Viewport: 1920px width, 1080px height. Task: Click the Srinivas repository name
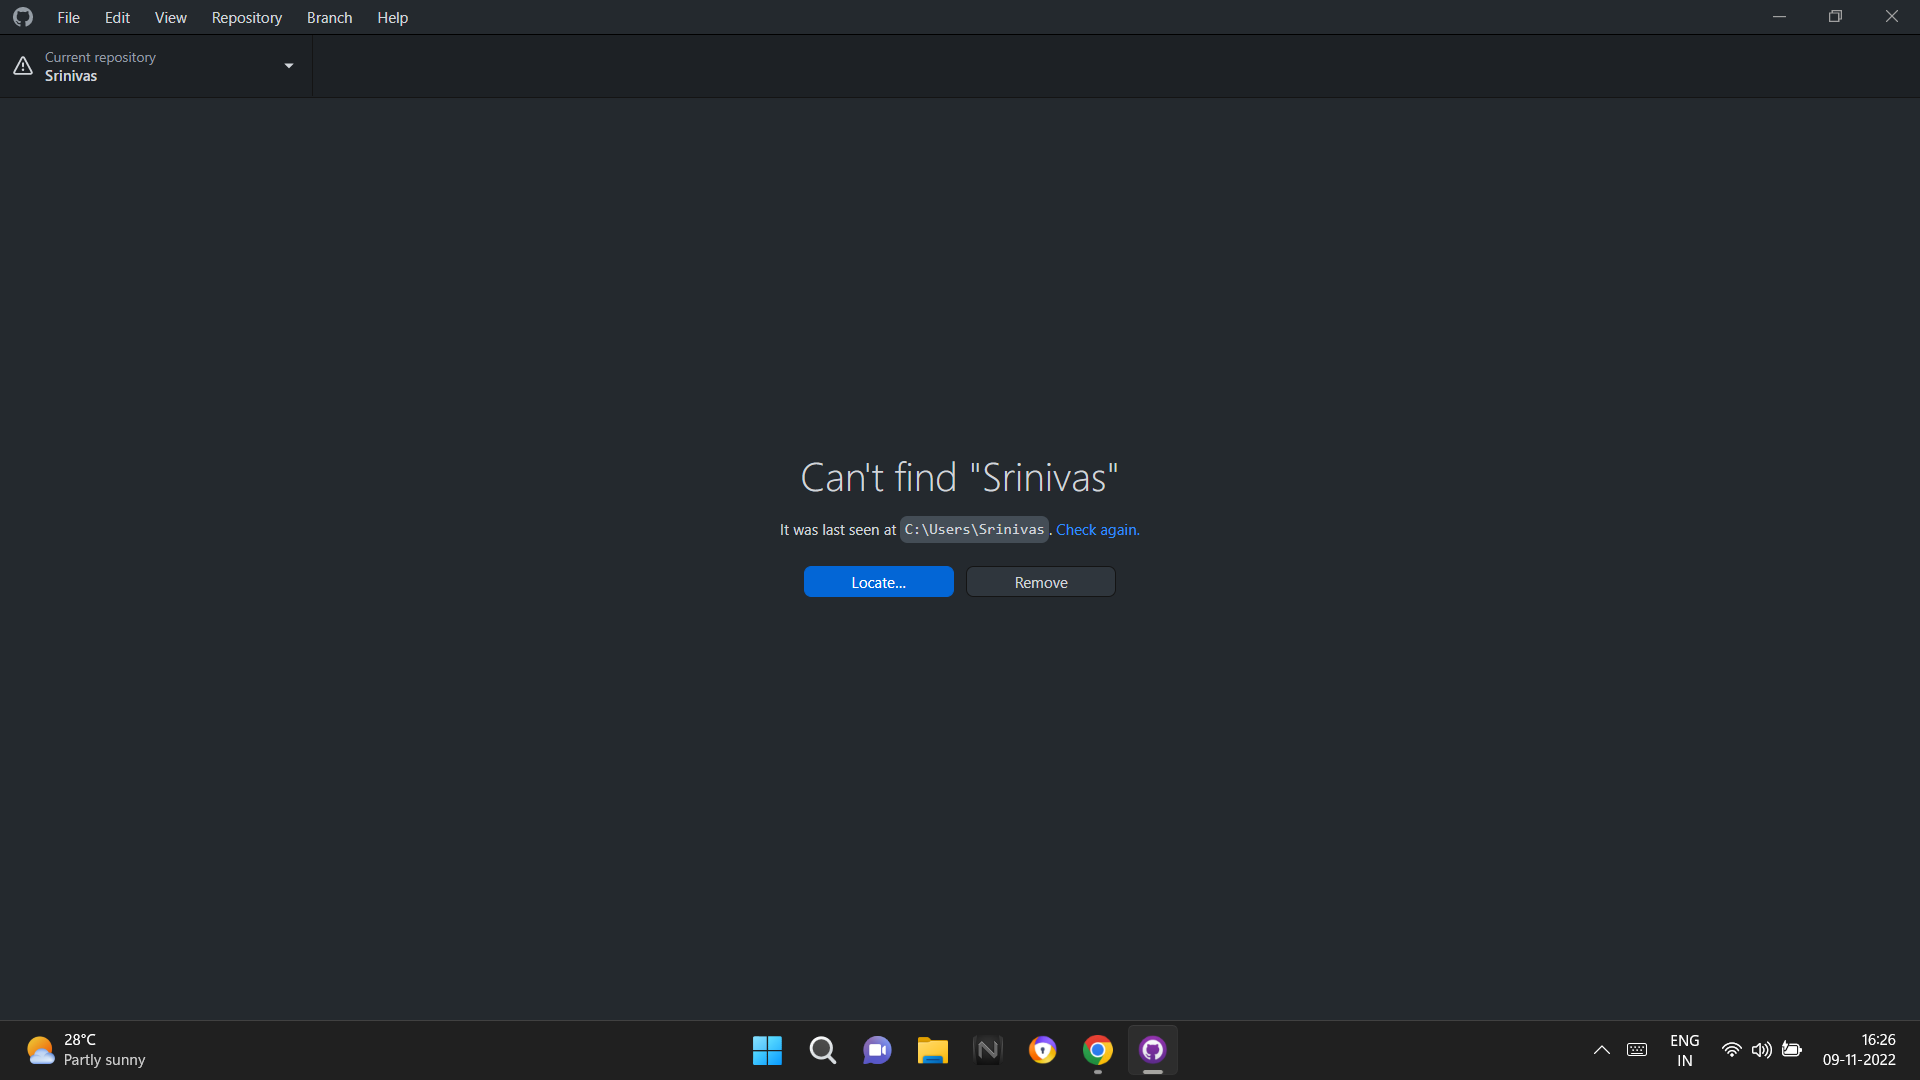coord(71,76)
